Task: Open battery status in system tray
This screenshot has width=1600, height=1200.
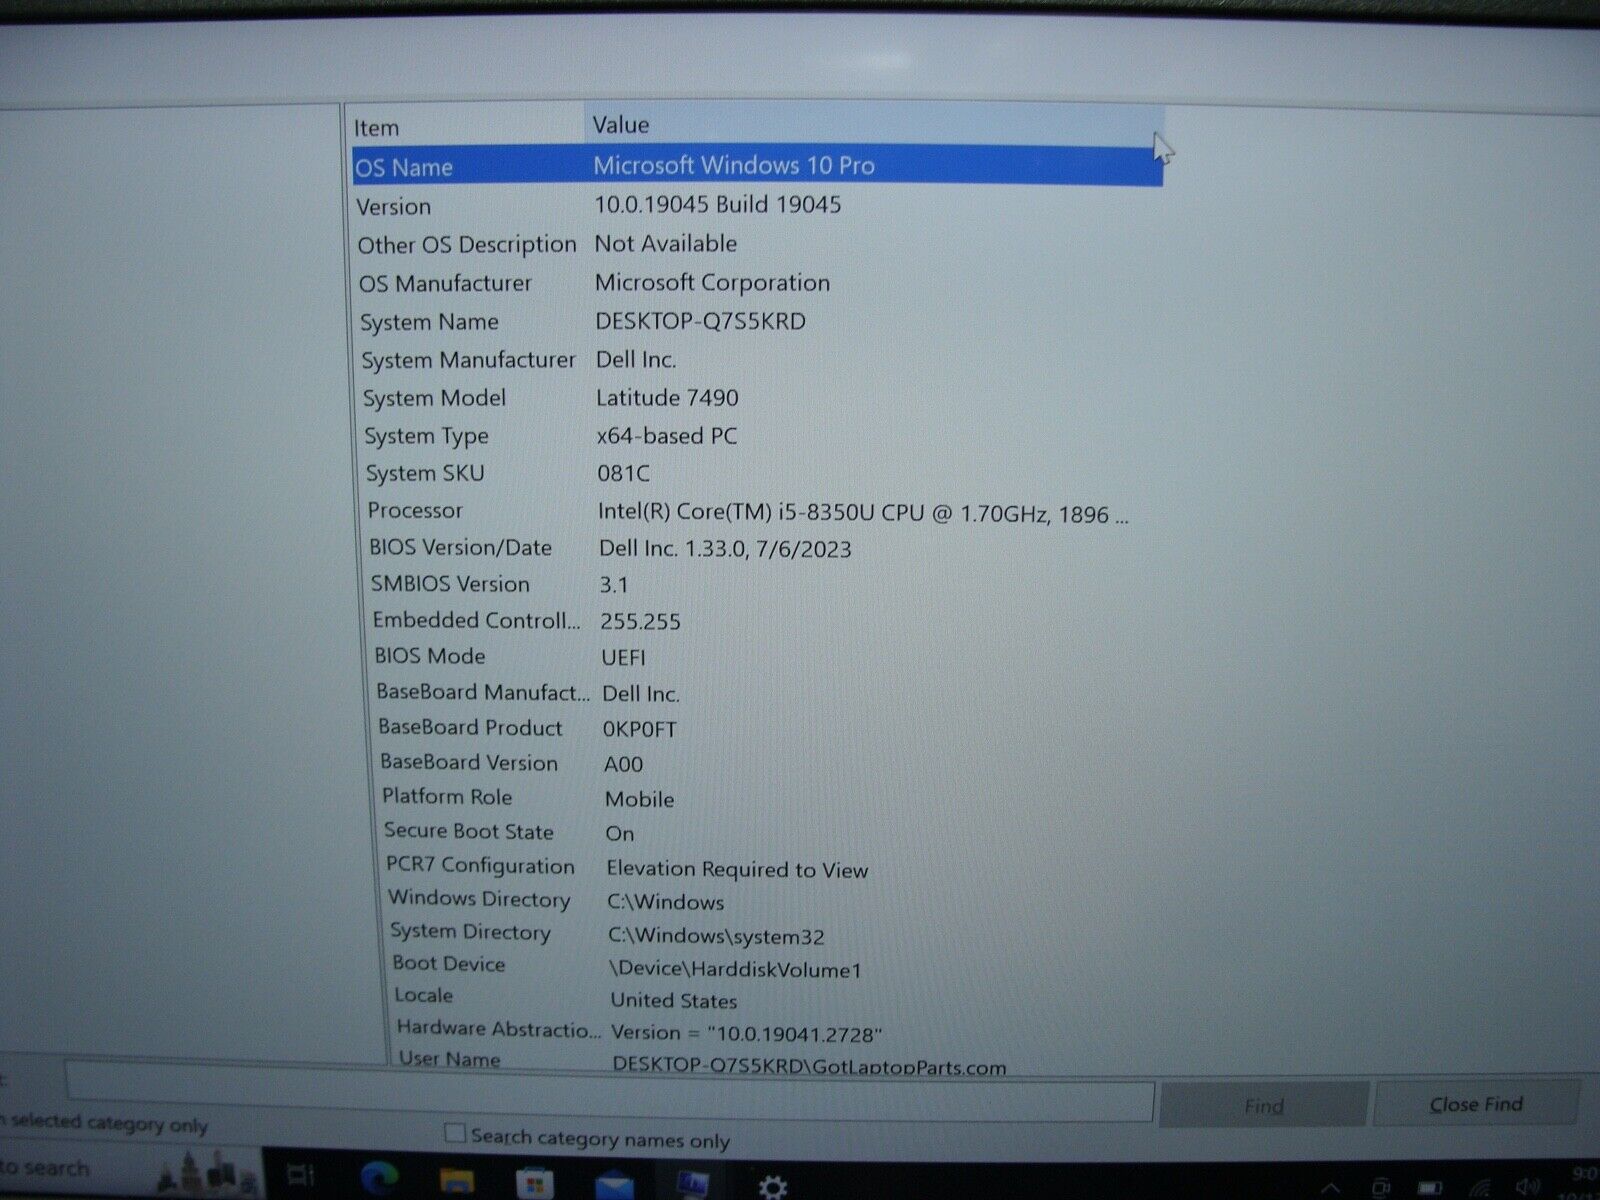Action: tap(1430, 1188)
